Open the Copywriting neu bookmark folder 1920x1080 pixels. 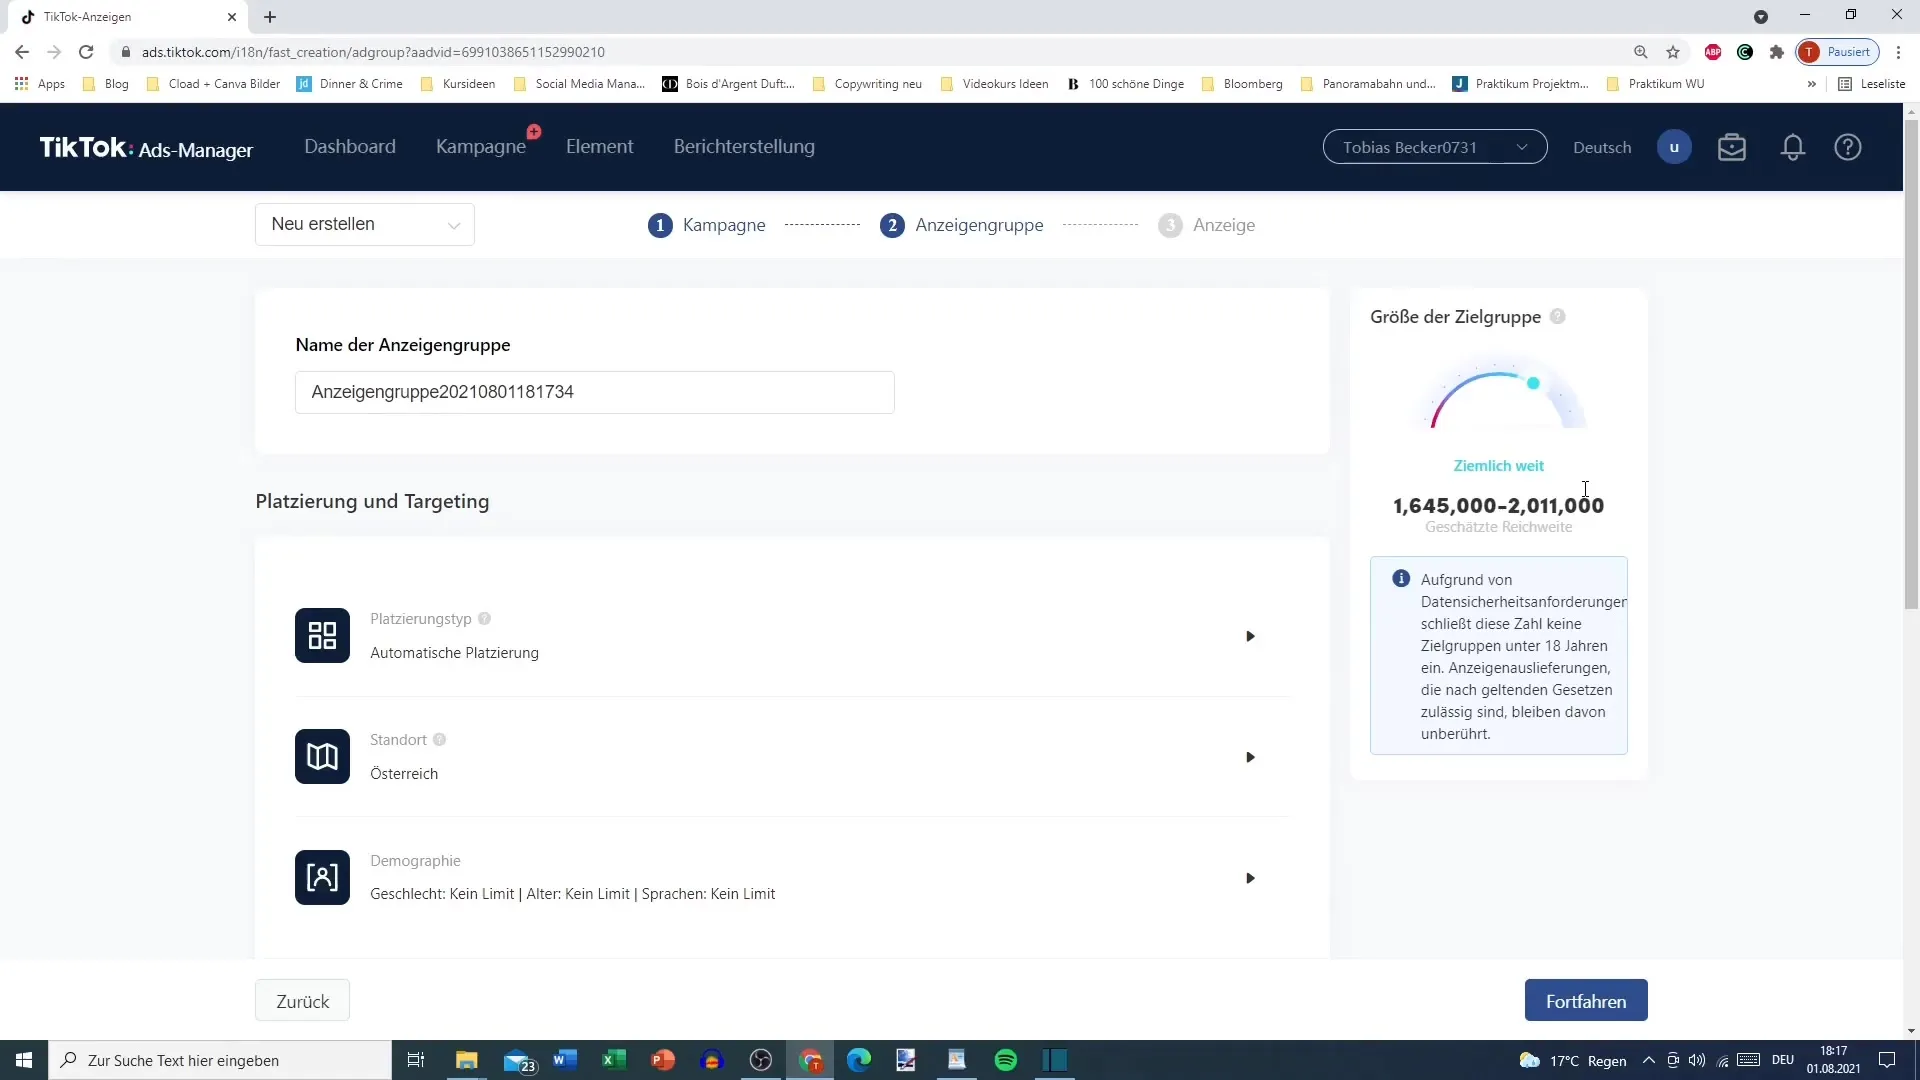tap(867, 84)
